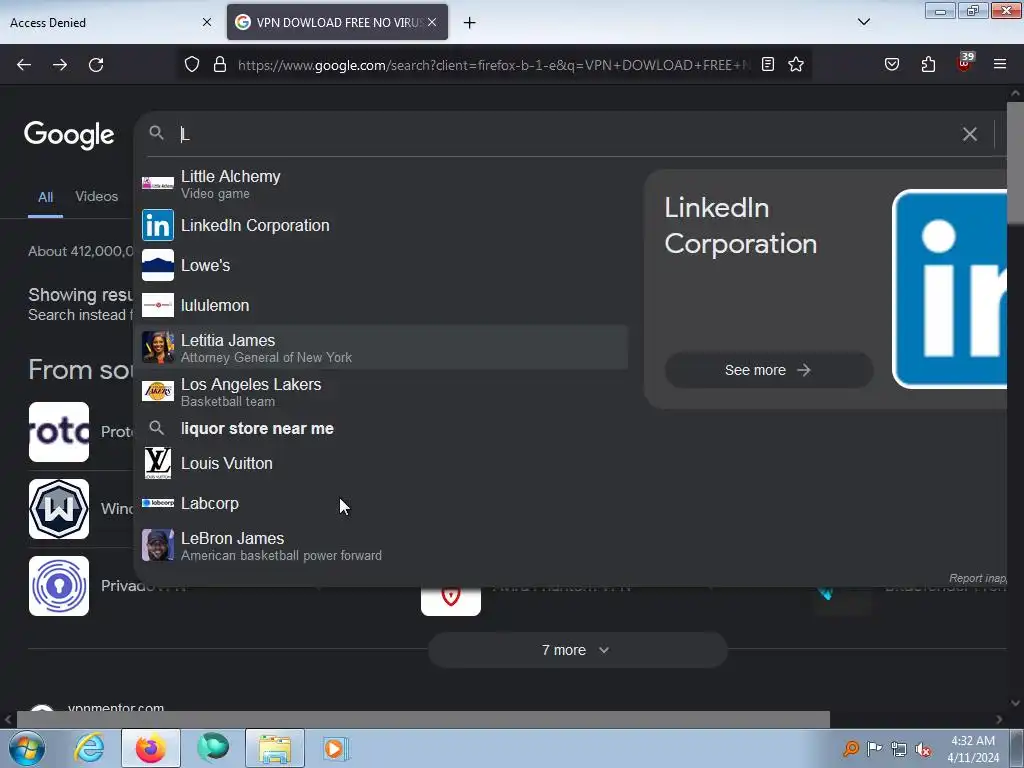The image size is (1024, 768).
Task: Go forward with the browser forward arrow
Action: click(x=60, y=65)
